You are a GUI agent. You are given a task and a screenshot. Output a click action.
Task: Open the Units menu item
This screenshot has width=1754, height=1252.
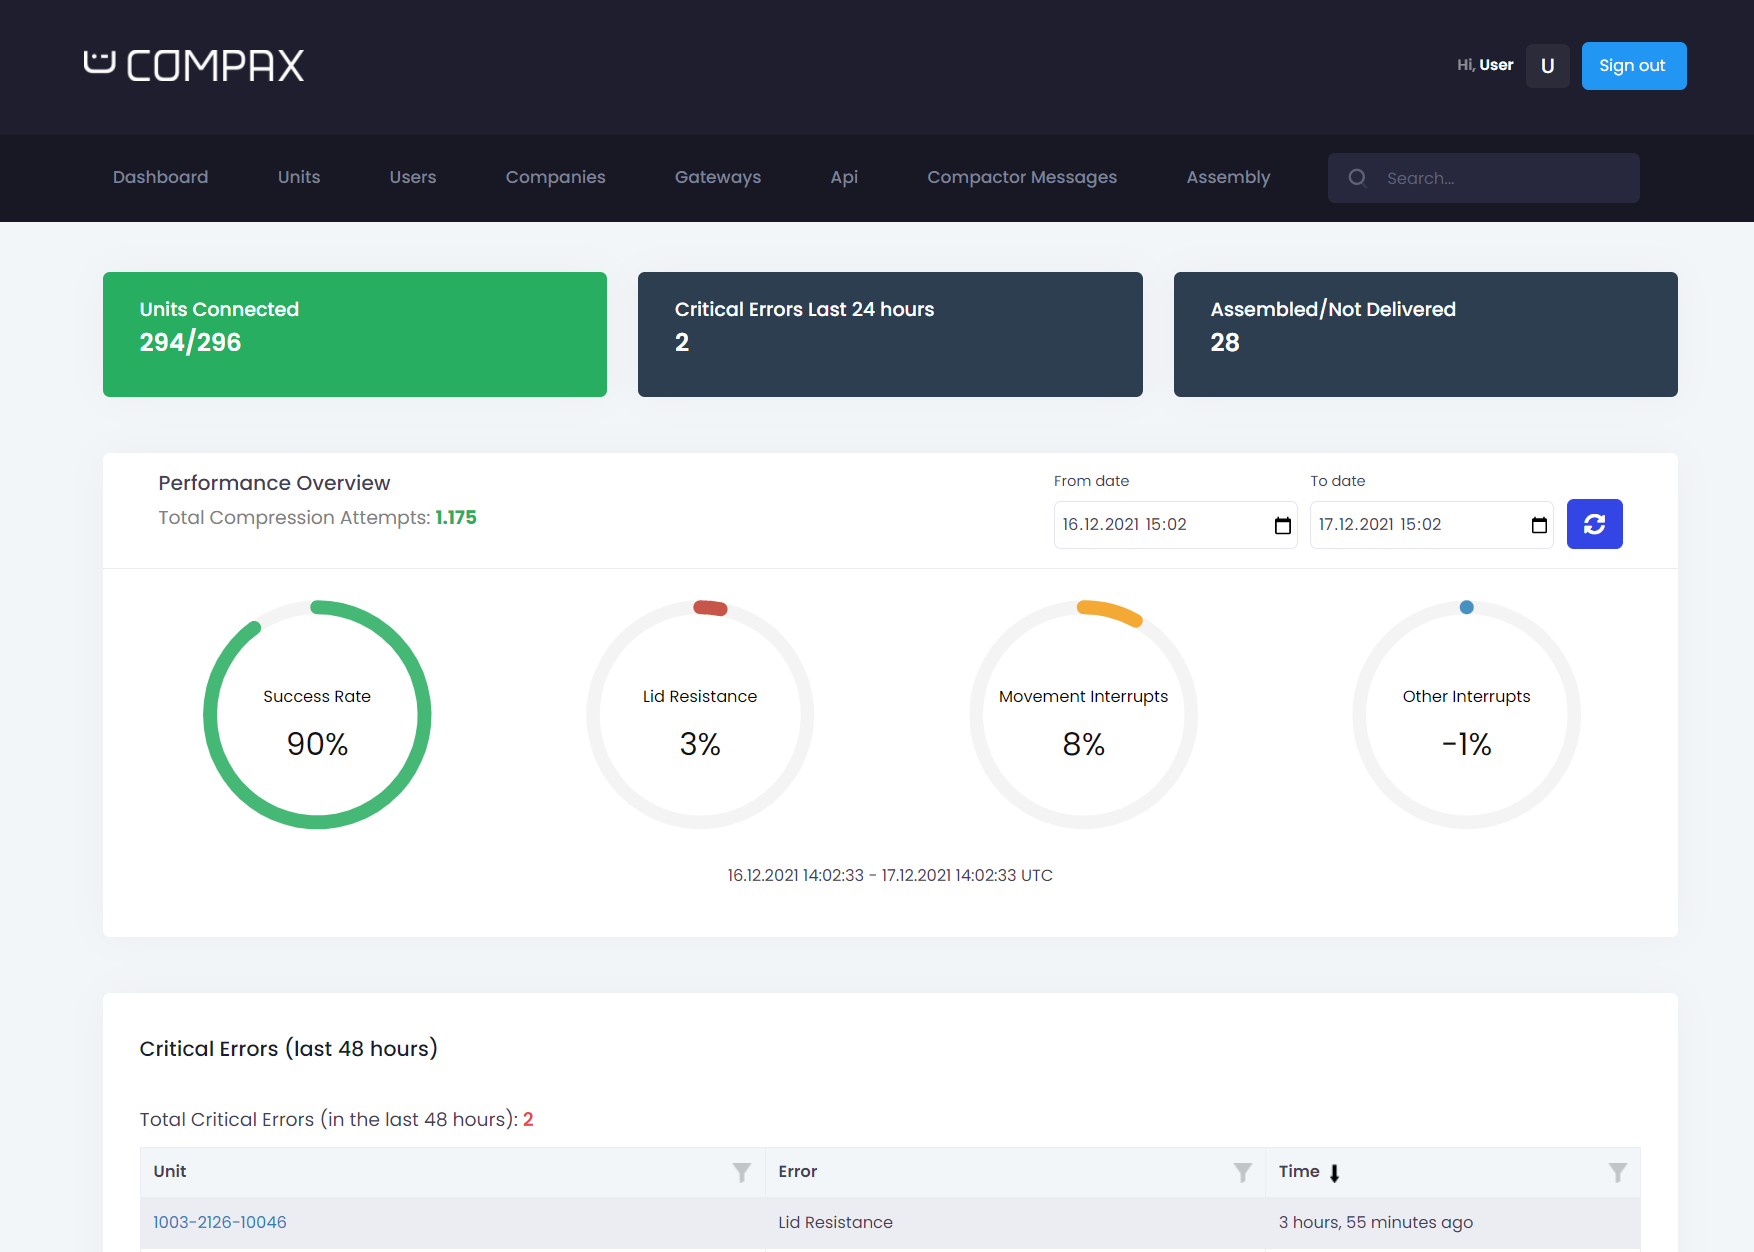point(299,177)
